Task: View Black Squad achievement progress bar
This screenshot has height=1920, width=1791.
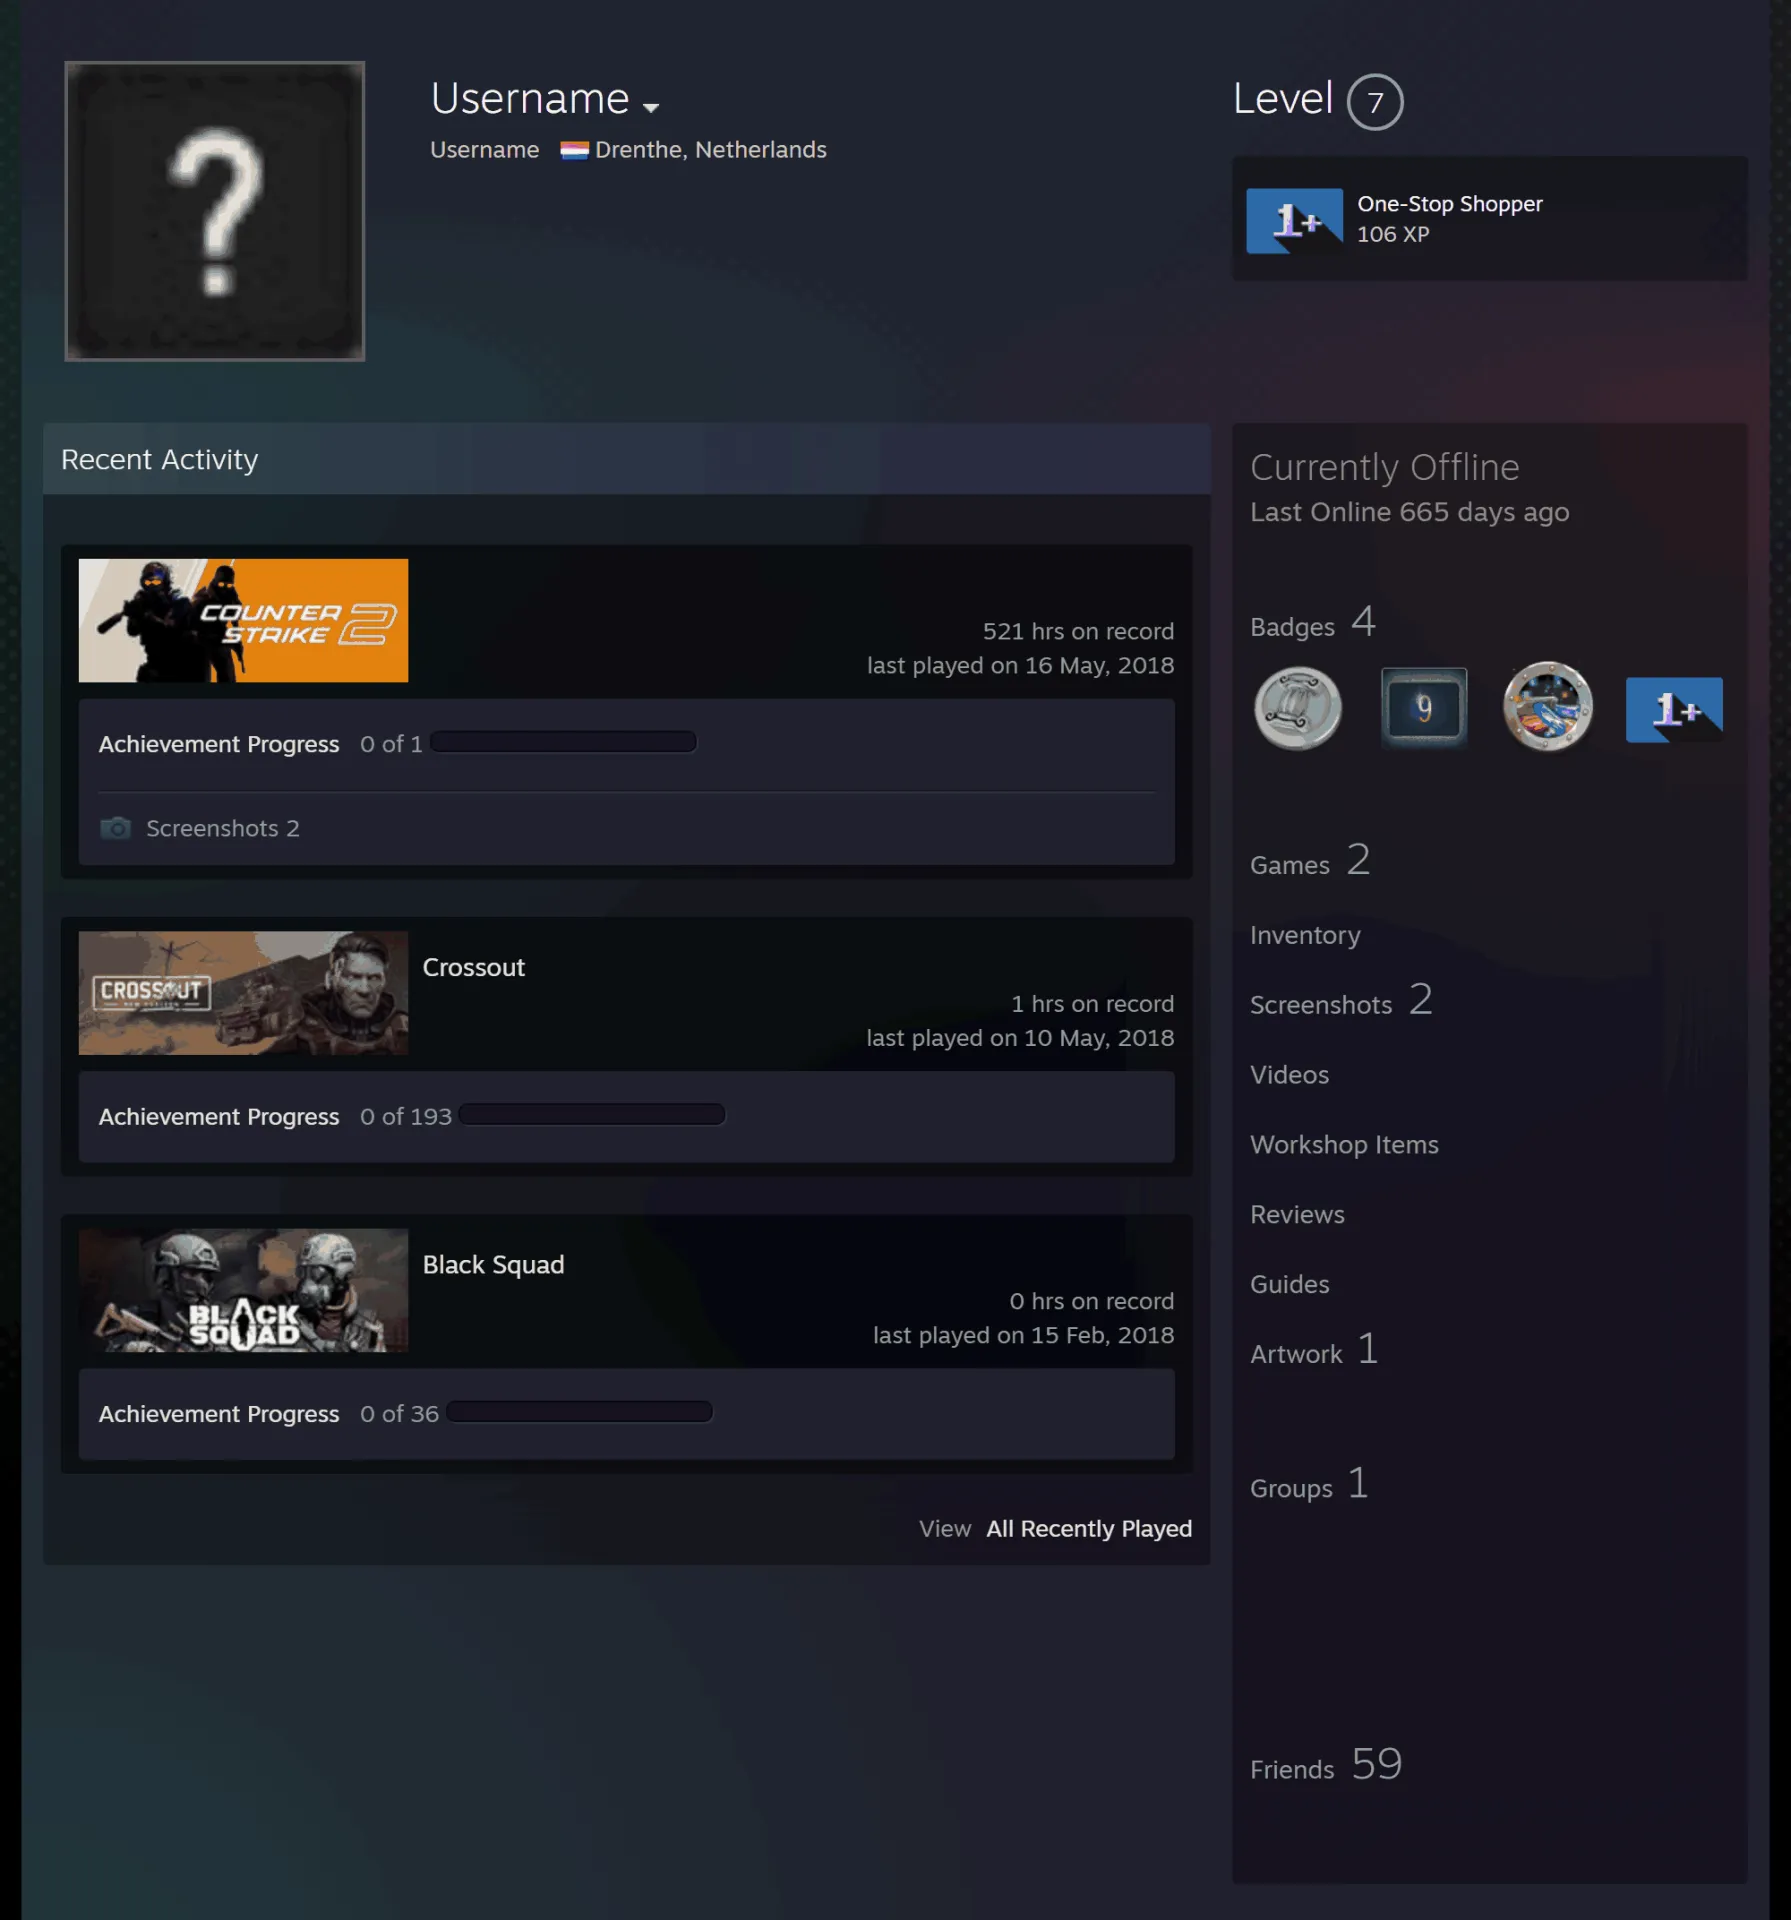Action: point(579,1412)
